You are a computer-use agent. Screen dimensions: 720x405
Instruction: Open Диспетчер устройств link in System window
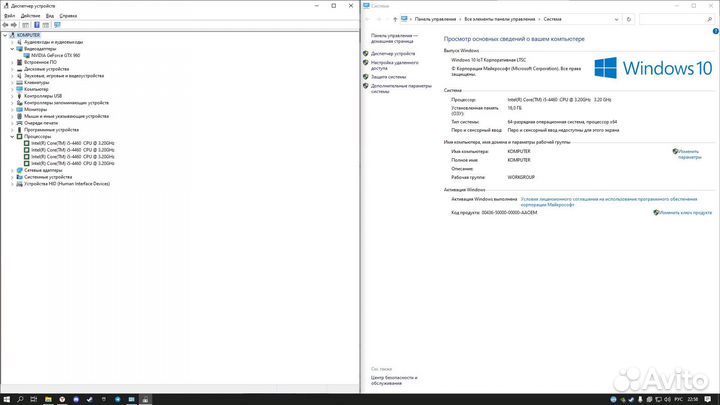[x=393, y=54]
